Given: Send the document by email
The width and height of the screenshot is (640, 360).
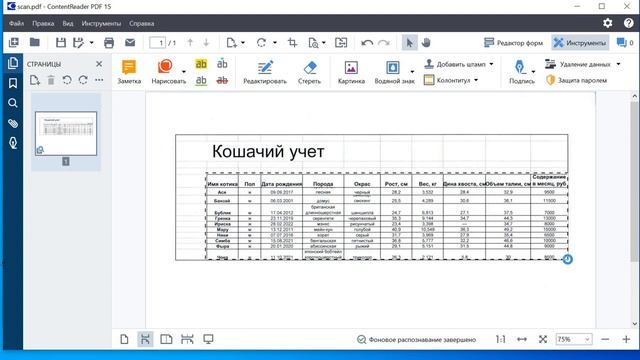Looking at the screenshot, I should pos(130,42).
